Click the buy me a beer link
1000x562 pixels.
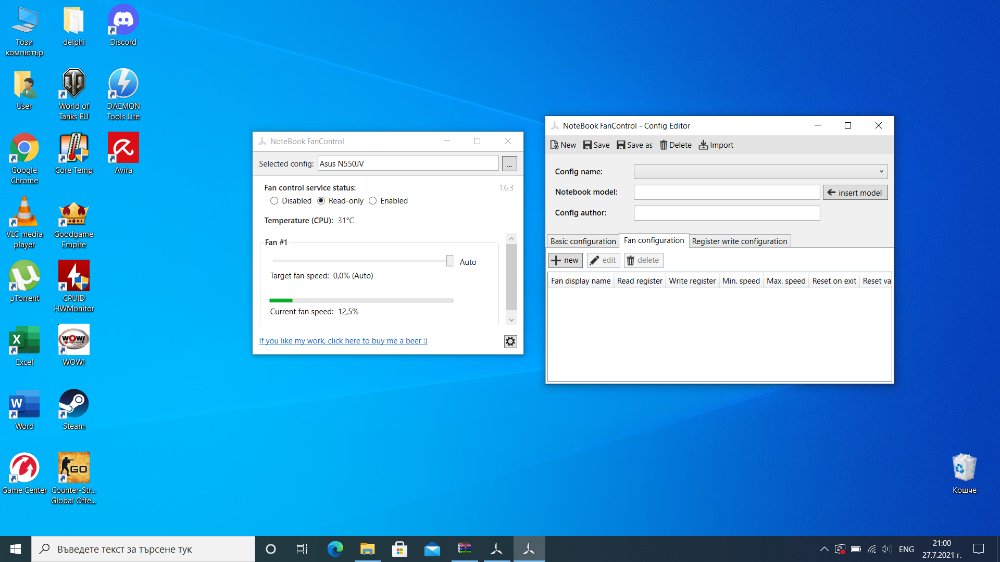pos(343,341)
